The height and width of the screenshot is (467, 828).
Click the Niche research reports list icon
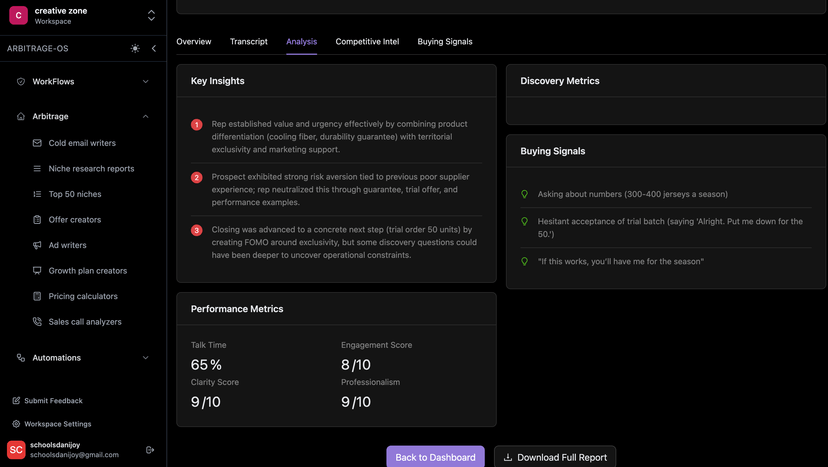coord(37,169)
